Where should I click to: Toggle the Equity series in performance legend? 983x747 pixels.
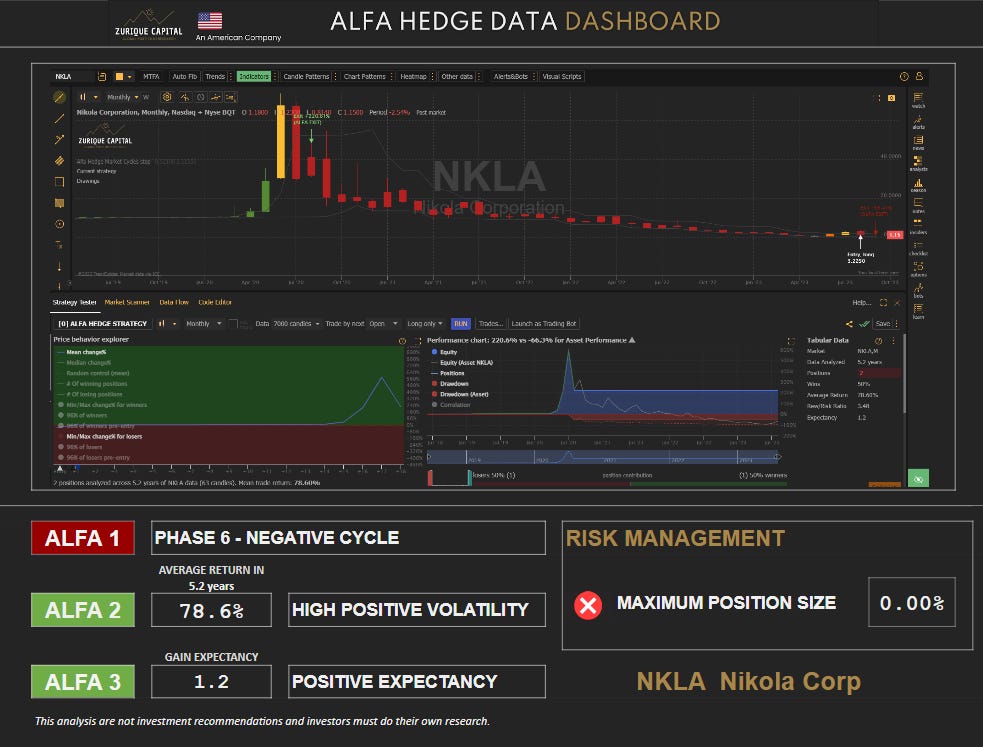tap(444, 352)
